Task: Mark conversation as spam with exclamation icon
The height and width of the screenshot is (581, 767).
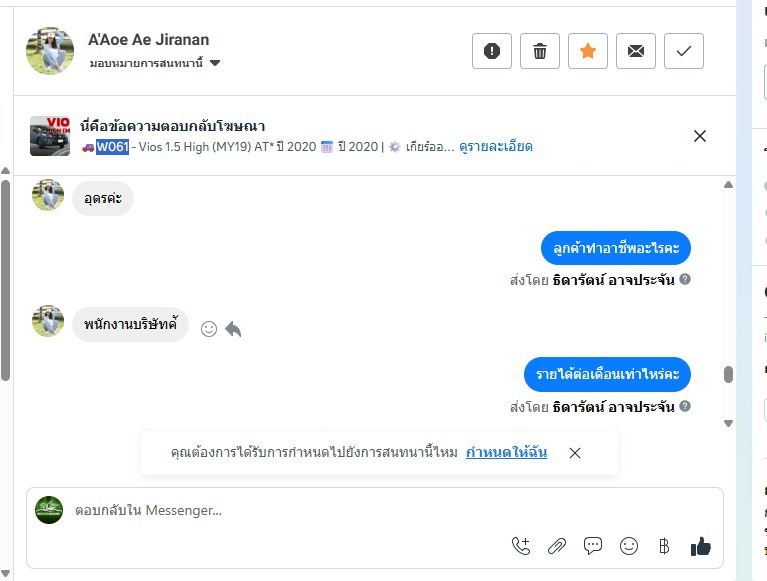Action: tap(492, 51)
